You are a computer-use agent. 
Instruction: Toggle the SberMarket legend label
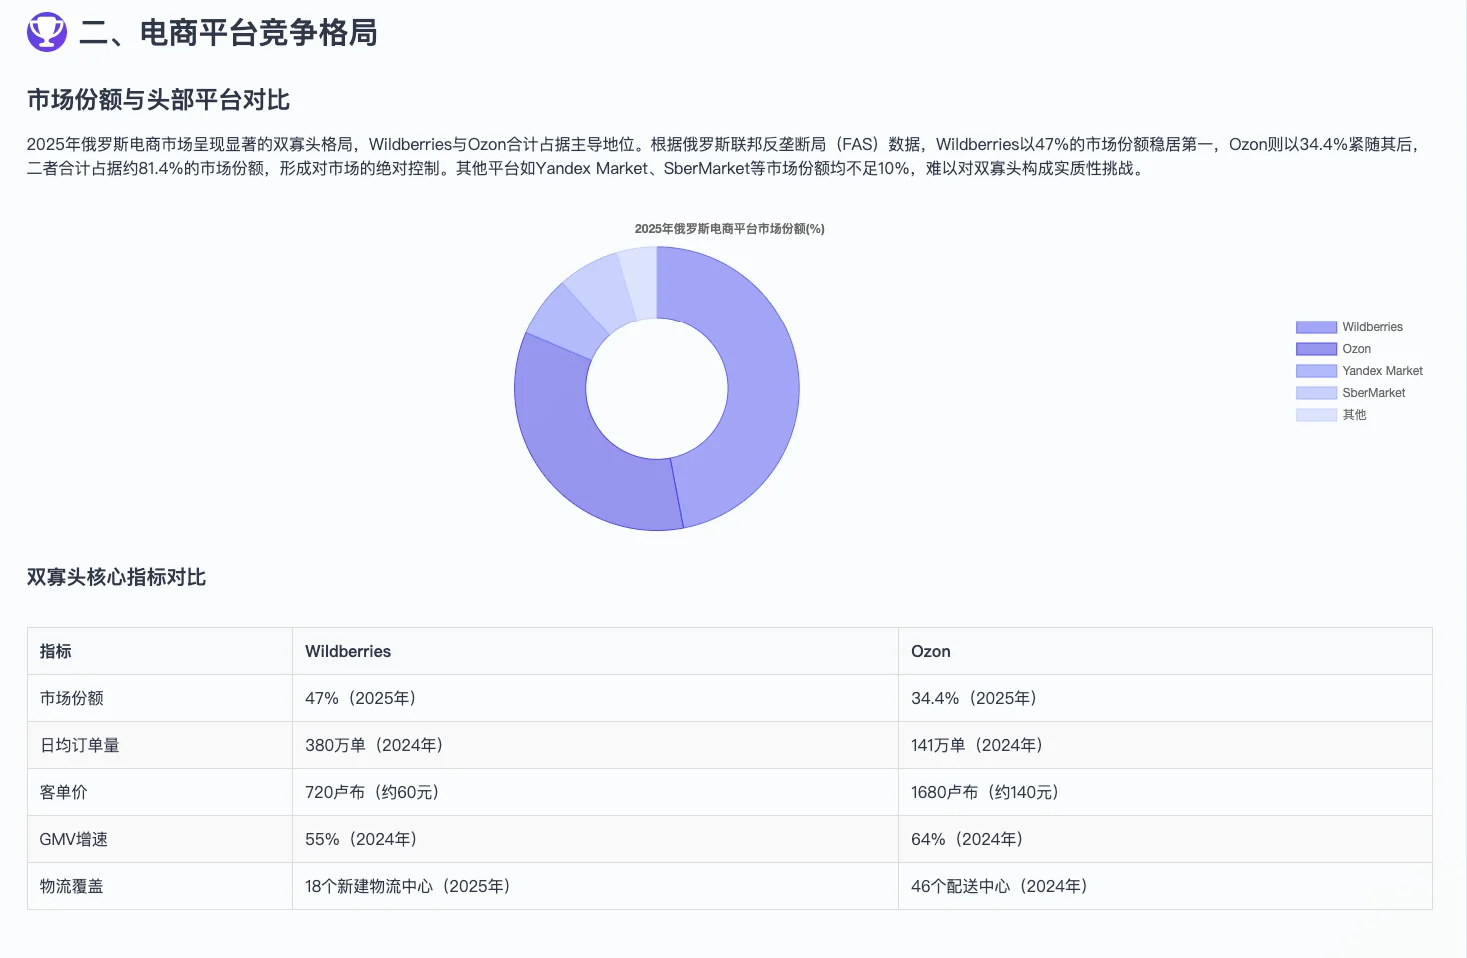pos(1373,393)
